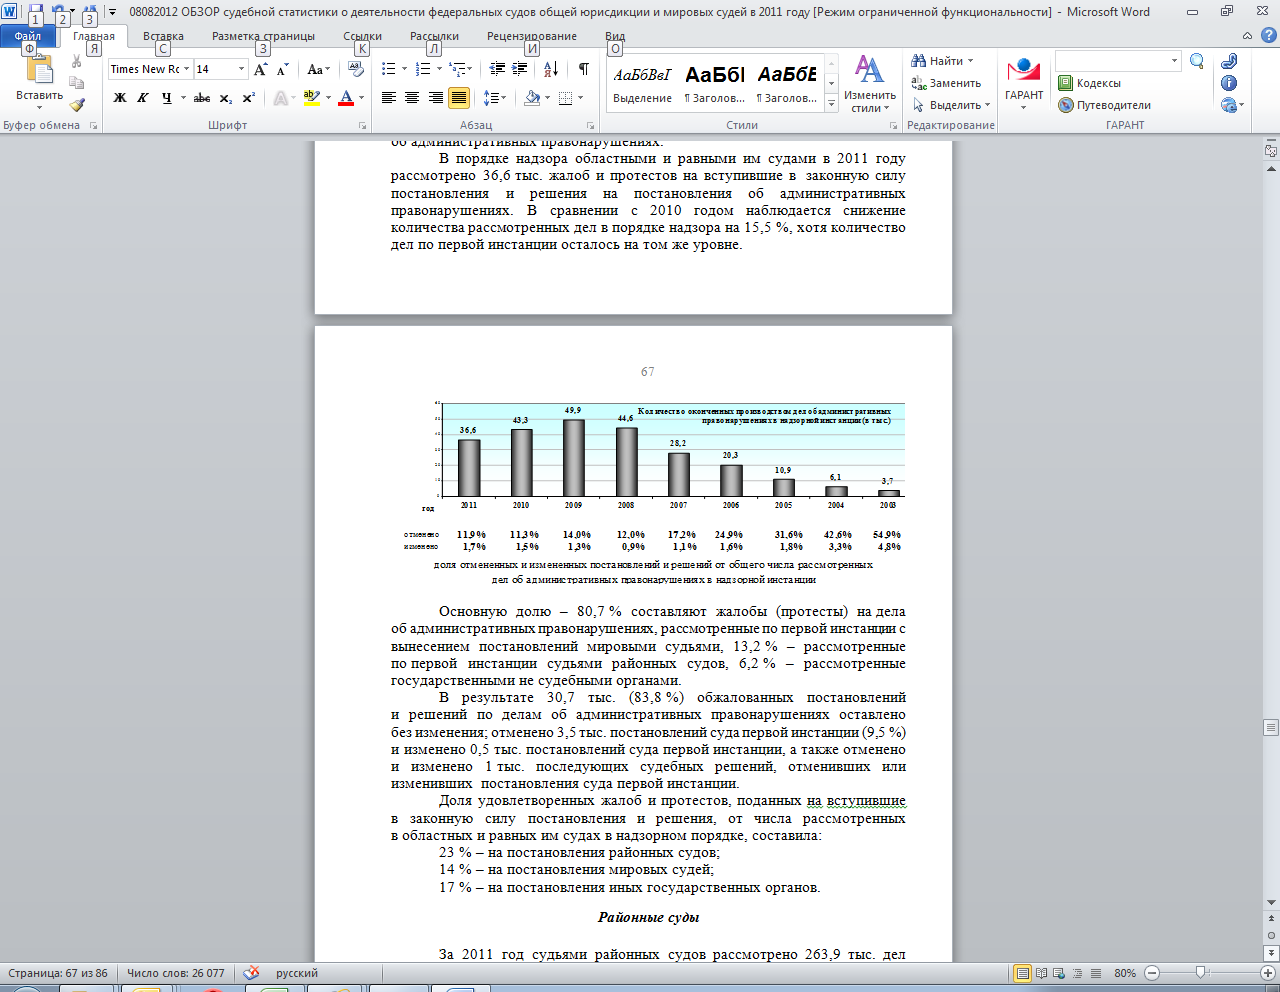Image resolution: width=1280 pixels, height=992 pixels.
Task: Click the spell check status icon
Action: 252,973
